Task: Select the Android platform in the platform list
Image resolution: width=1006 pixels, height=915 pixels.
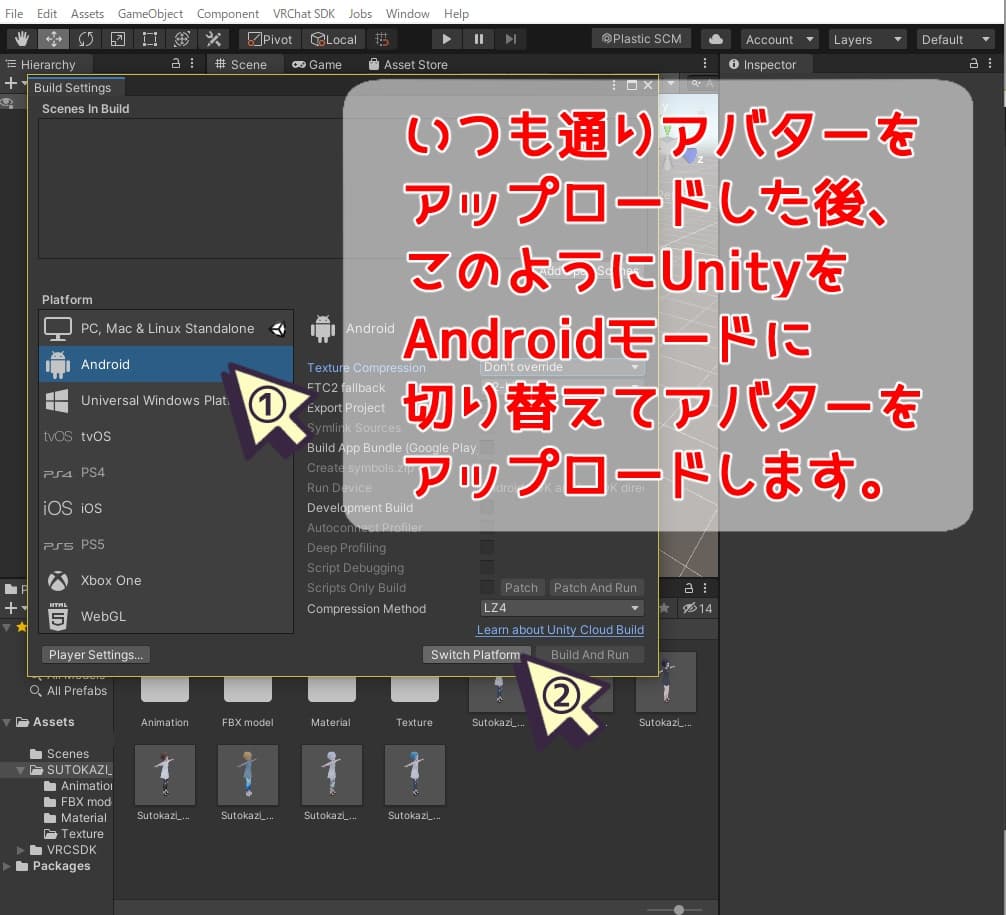Action: point(105,364)
